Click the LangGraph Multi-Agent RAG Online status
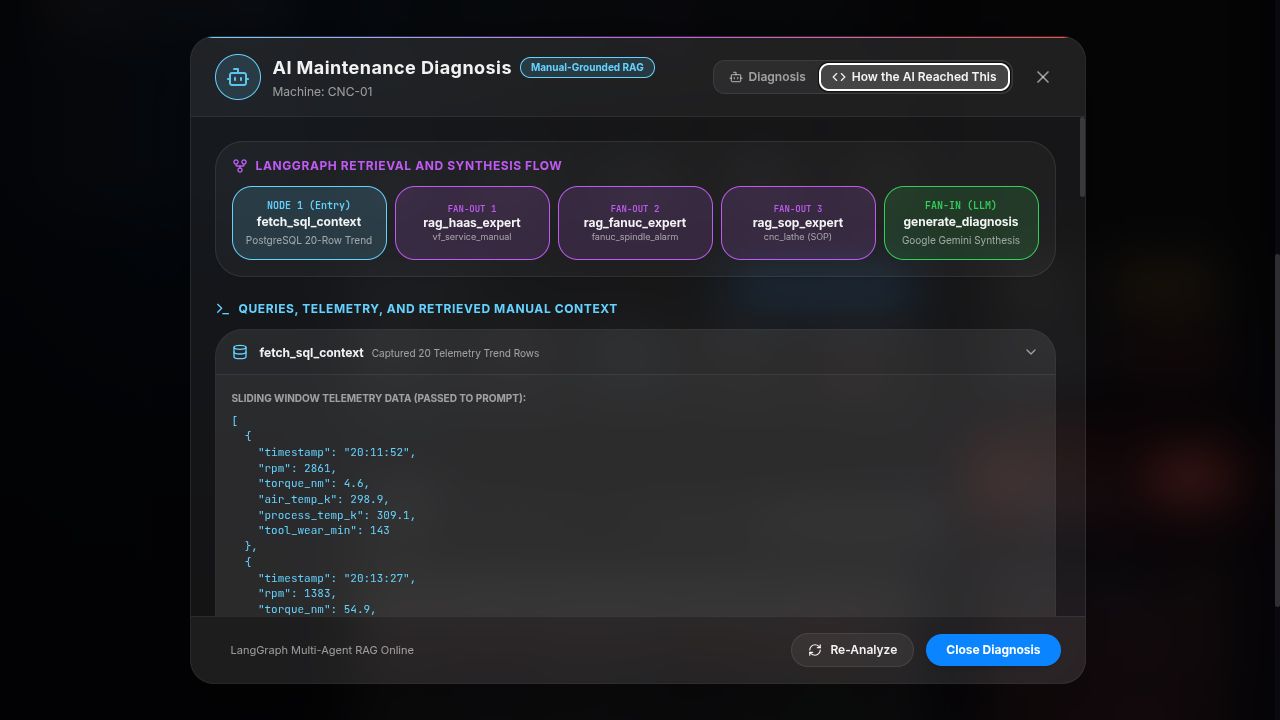 coord(322,650)
